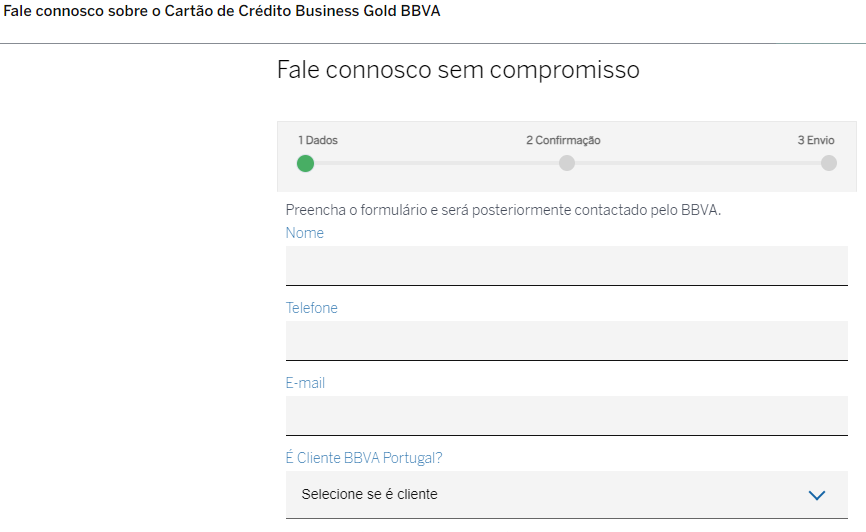866x532 pixels.
Task: Click the "Nome" field label
Action: [x=305, y=233]
